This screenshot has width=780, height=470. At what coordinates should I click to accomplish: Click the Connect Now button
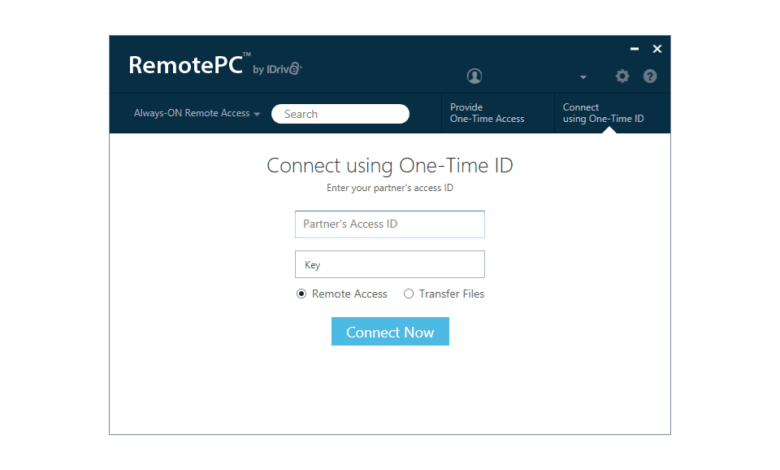point(390,331)
